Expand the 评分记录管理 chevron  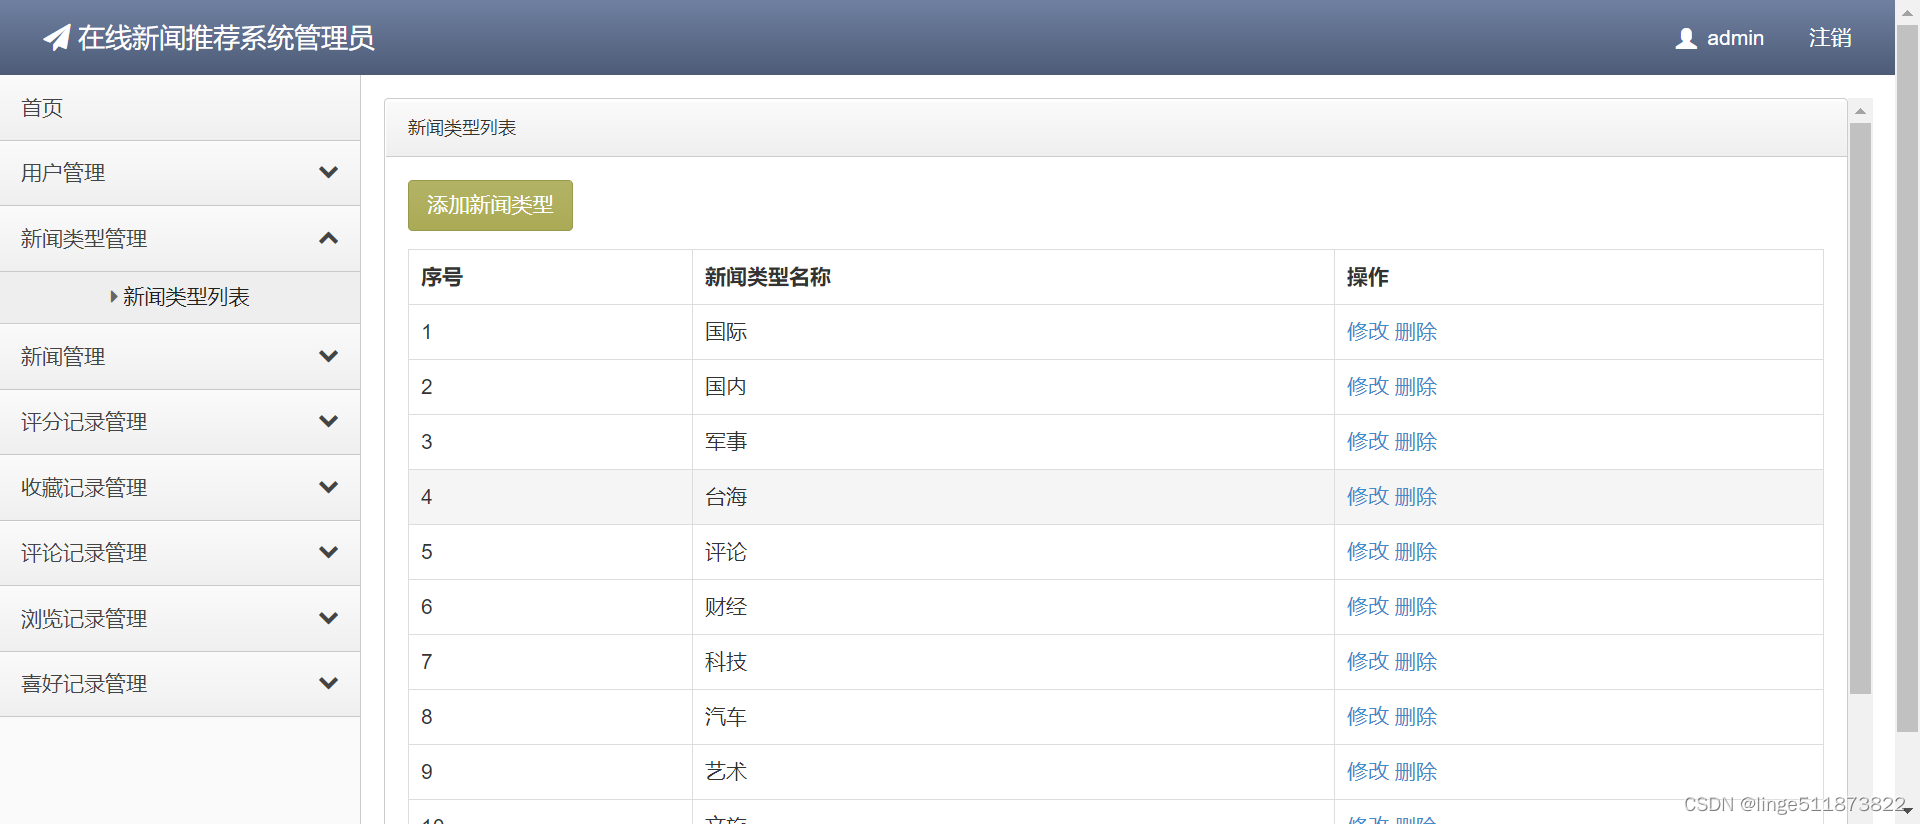point(328,421)
